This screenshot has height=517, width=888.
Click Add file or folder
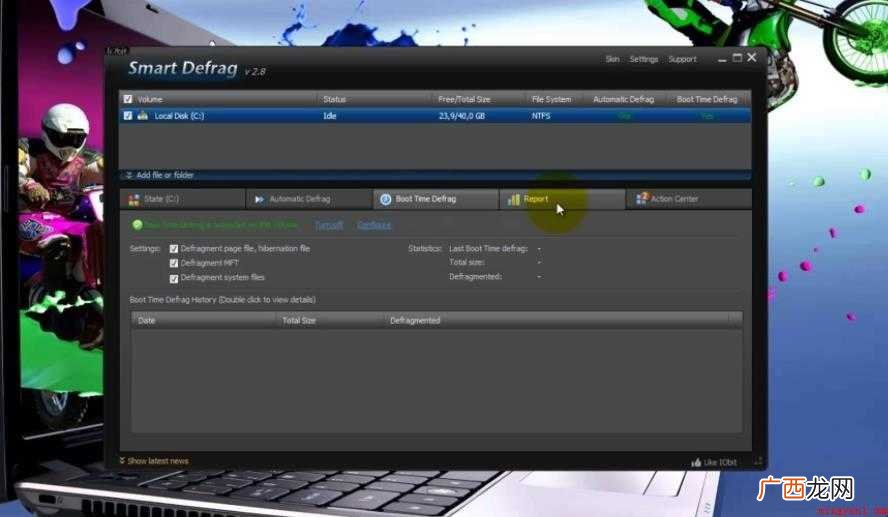tap(165, 175)
